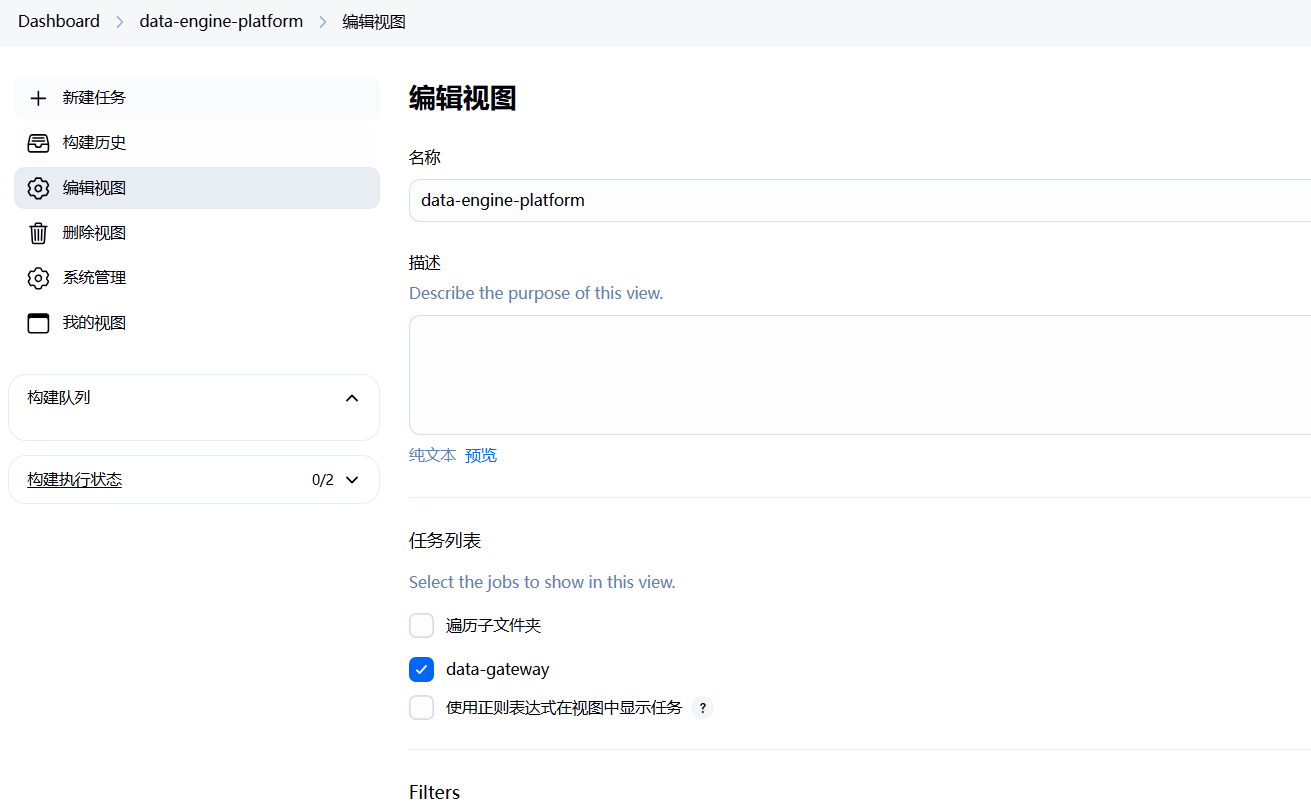The width and height of the screenshot is (1311, 804).
Task: Open 新建任务 in the sidebar
Action: [197, 98]
